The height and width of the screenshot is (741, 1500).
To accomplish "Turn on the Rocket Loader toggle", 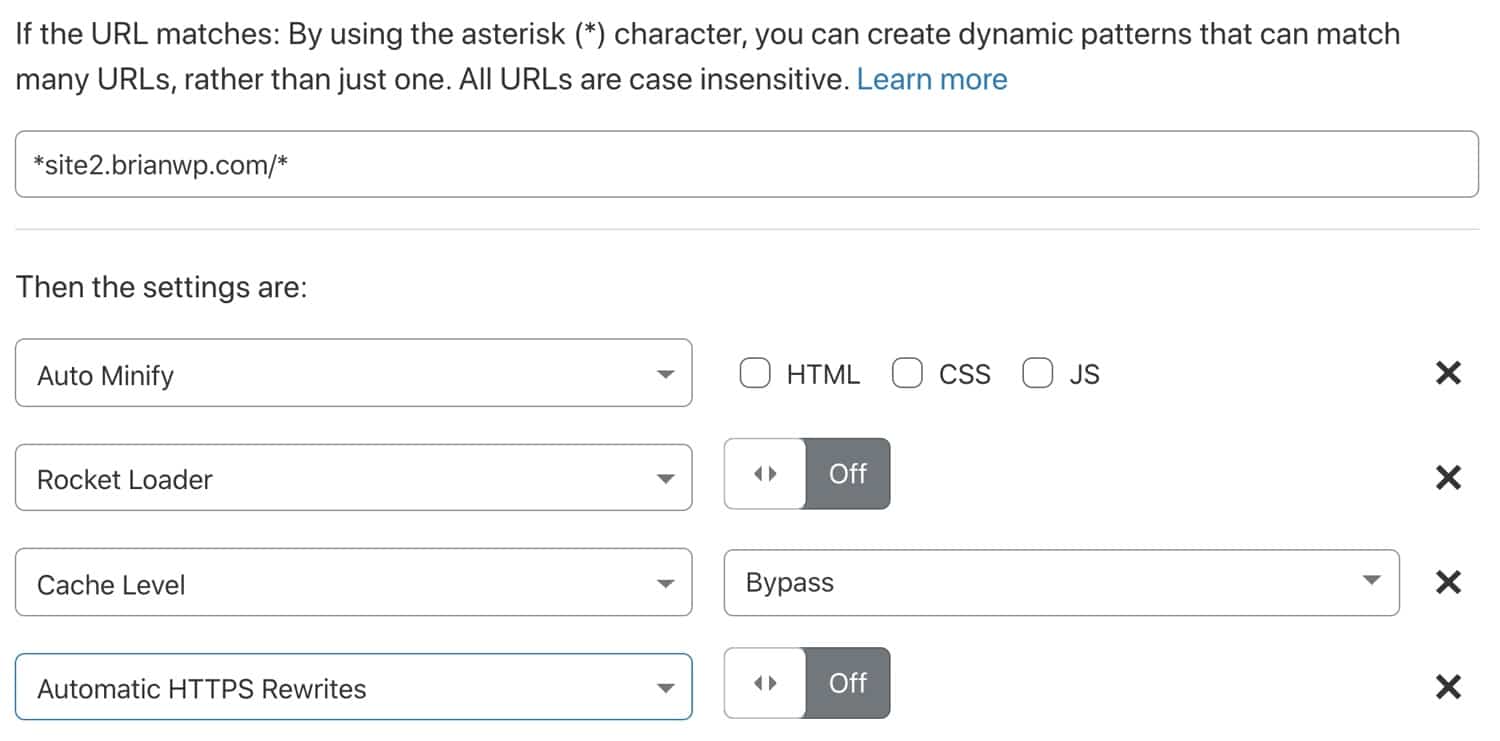I will pos(846,474).
